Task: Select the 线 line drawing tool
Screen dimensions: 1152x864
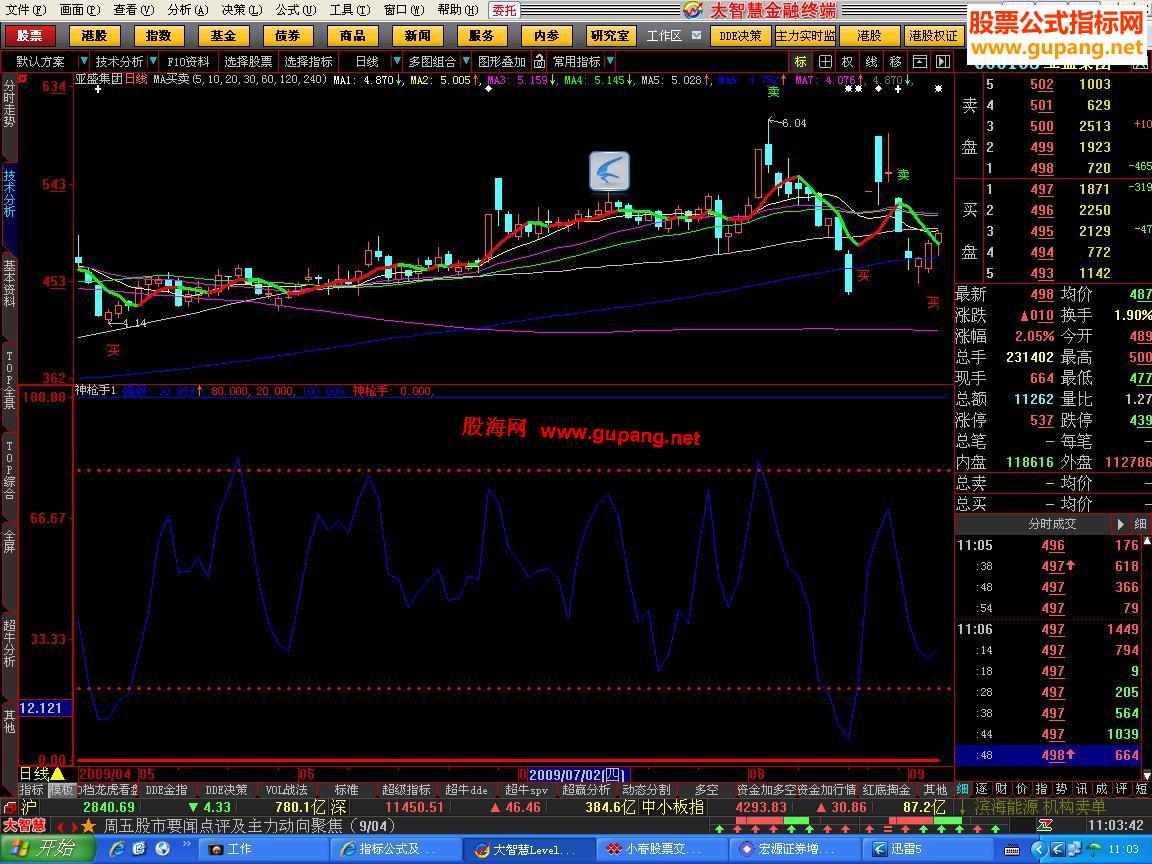Action: tap(872, 62)
